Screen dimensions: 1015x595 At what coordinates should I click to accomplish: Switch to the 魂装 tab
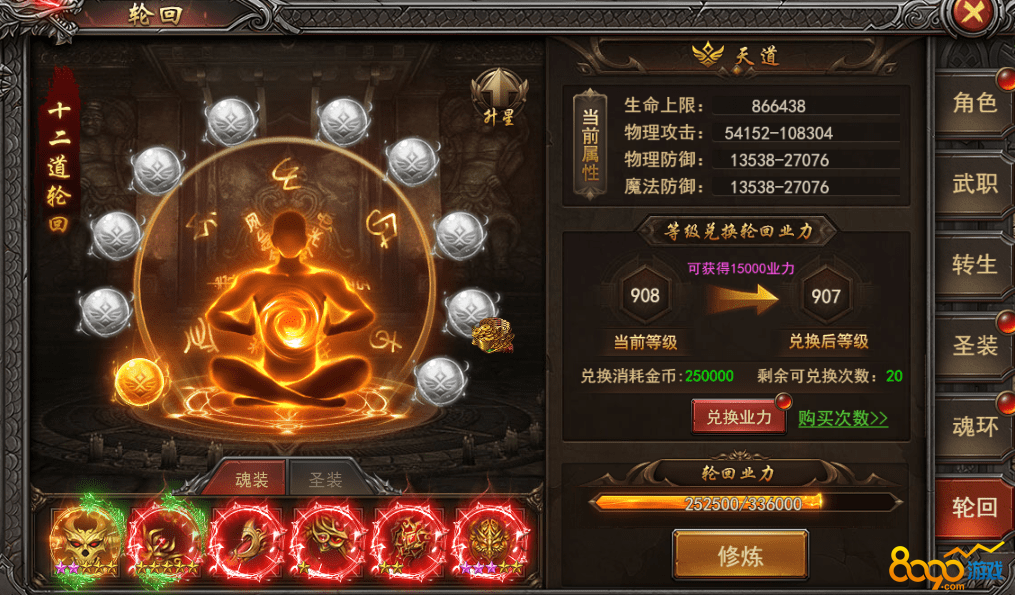[251, 480]
